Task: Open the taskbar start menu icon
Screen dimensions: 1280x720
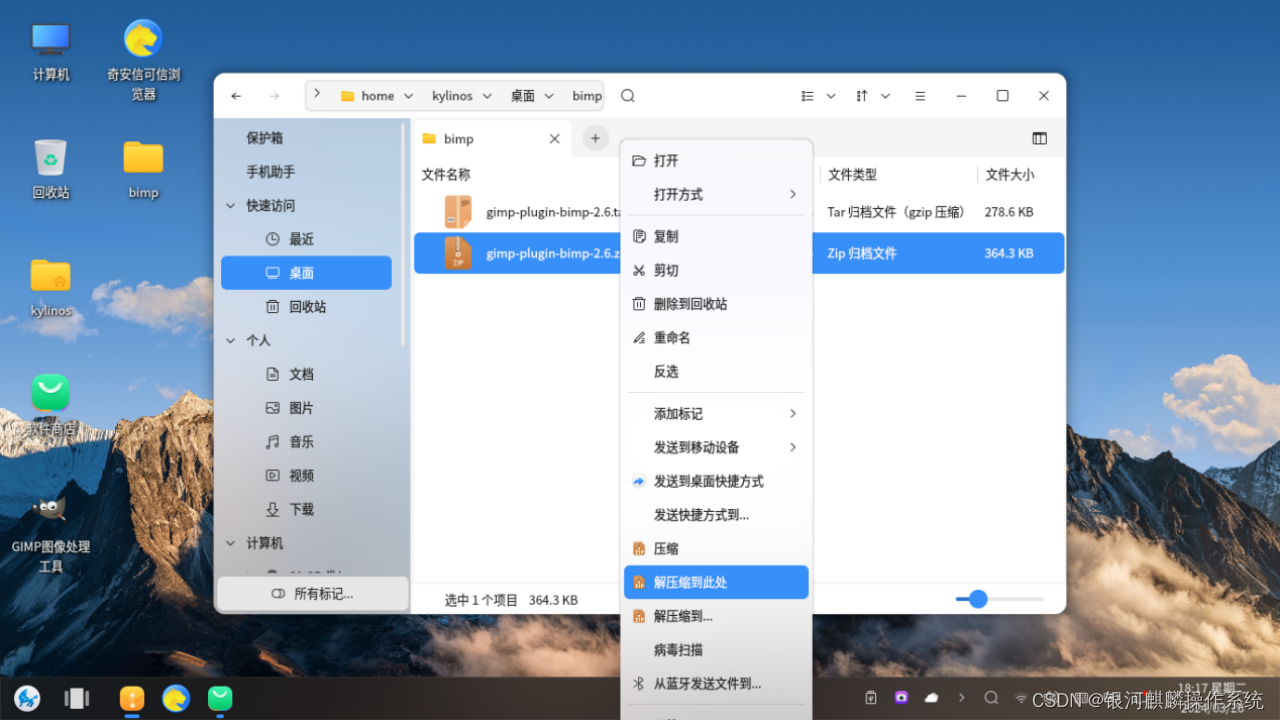Action: tap(28, 698)
